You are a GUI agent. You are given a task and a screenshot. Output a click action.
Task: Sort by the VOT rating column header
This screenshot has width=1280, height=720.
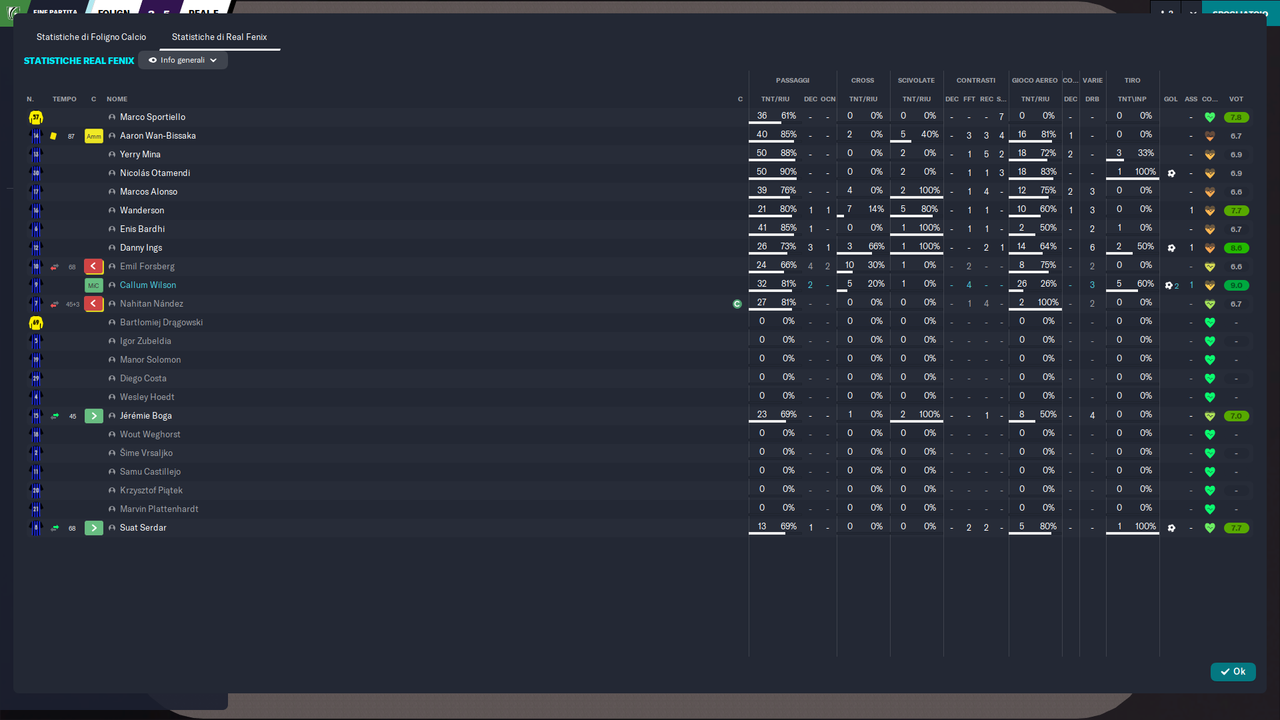coord(1236,99)
